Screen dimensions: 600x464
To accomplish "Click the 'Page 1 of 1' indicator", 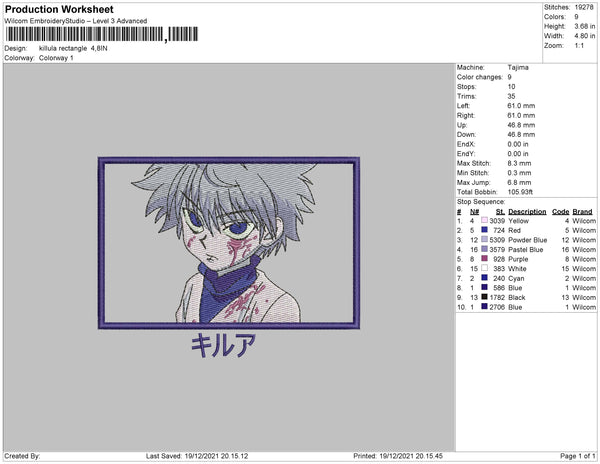I will click(x=578, y=456).
